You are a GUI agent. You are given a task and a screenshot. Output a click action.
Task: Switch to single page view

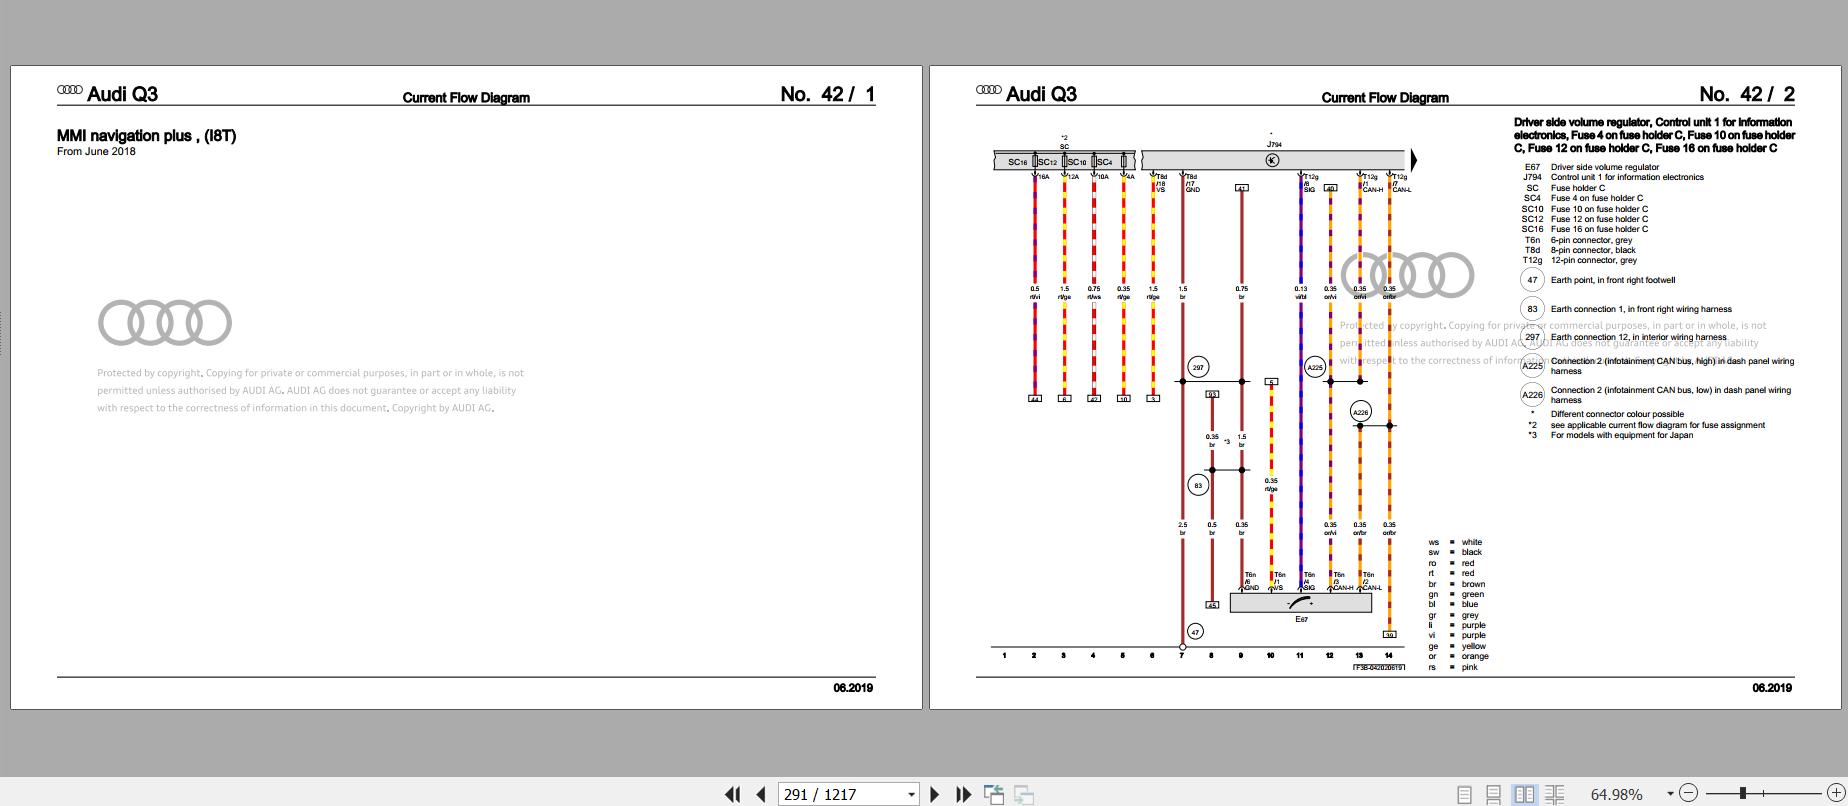coord(1465,794)
